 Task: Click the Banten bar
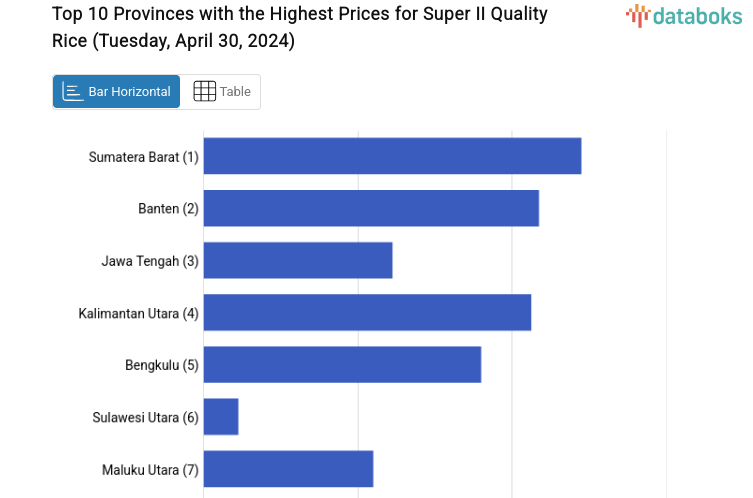tap(371, 208)
